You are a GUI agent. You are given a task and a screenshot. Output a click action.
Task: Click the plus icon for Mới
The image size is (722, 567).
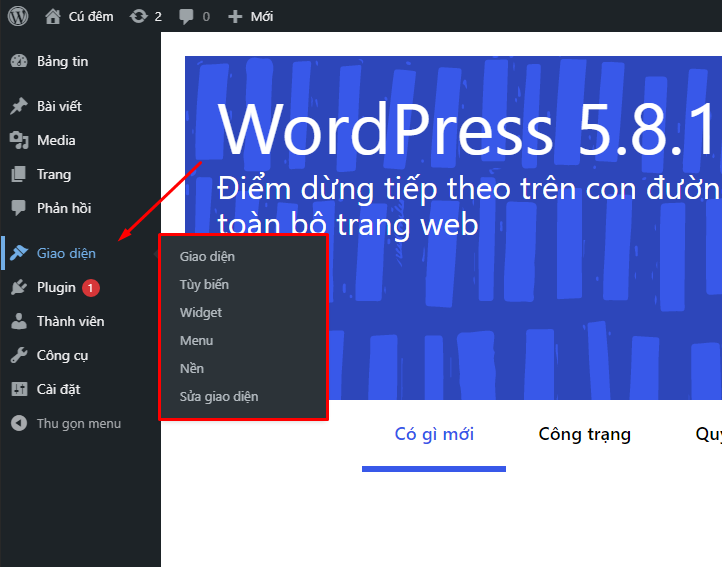pyautogui.click(x=235, y=17)
